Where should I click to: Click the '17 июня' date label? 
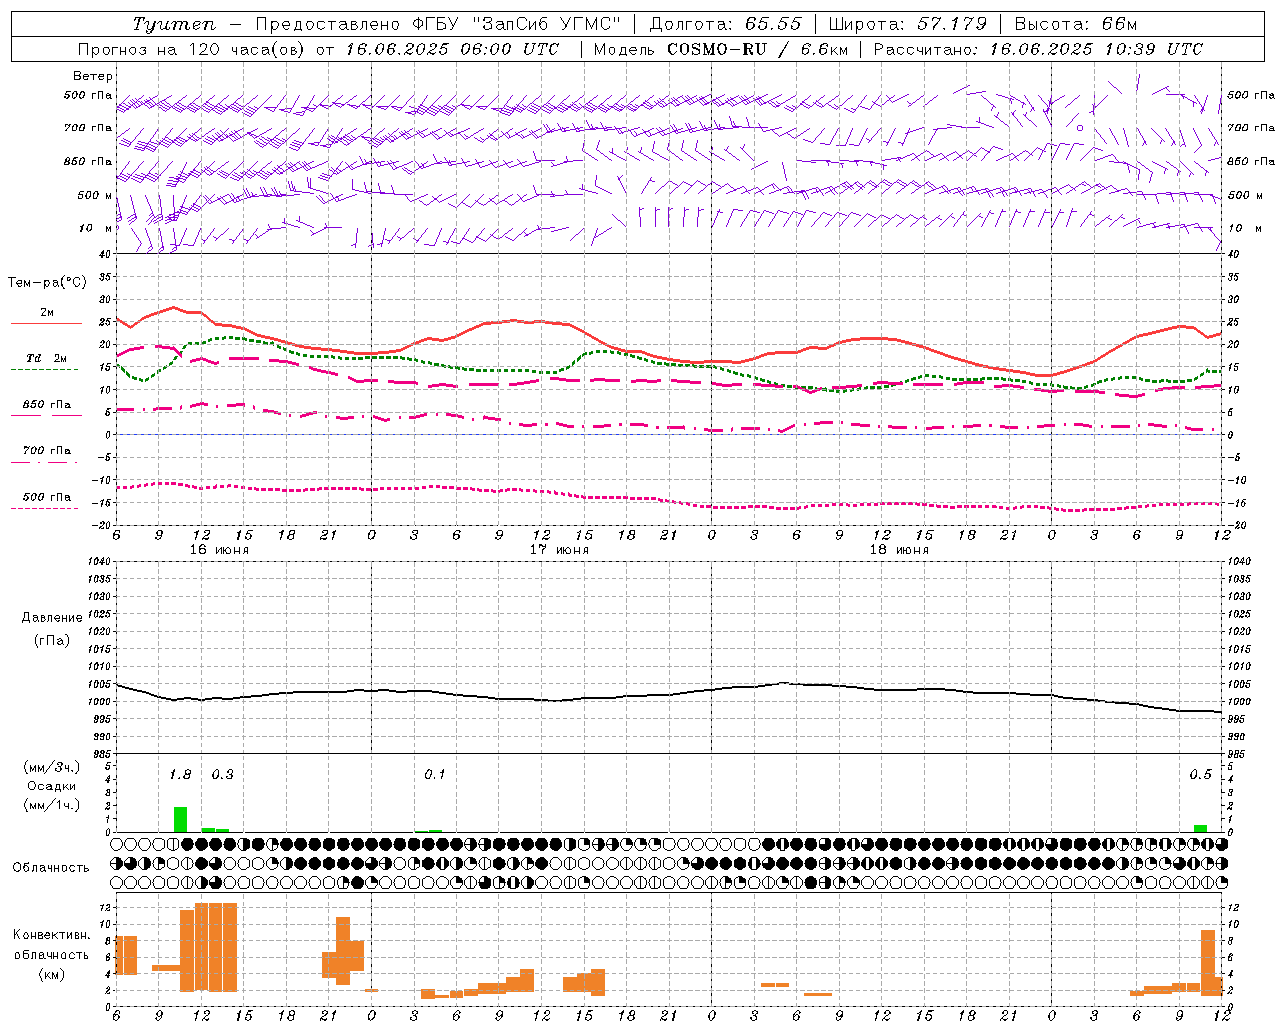click(x=558, y=550)
